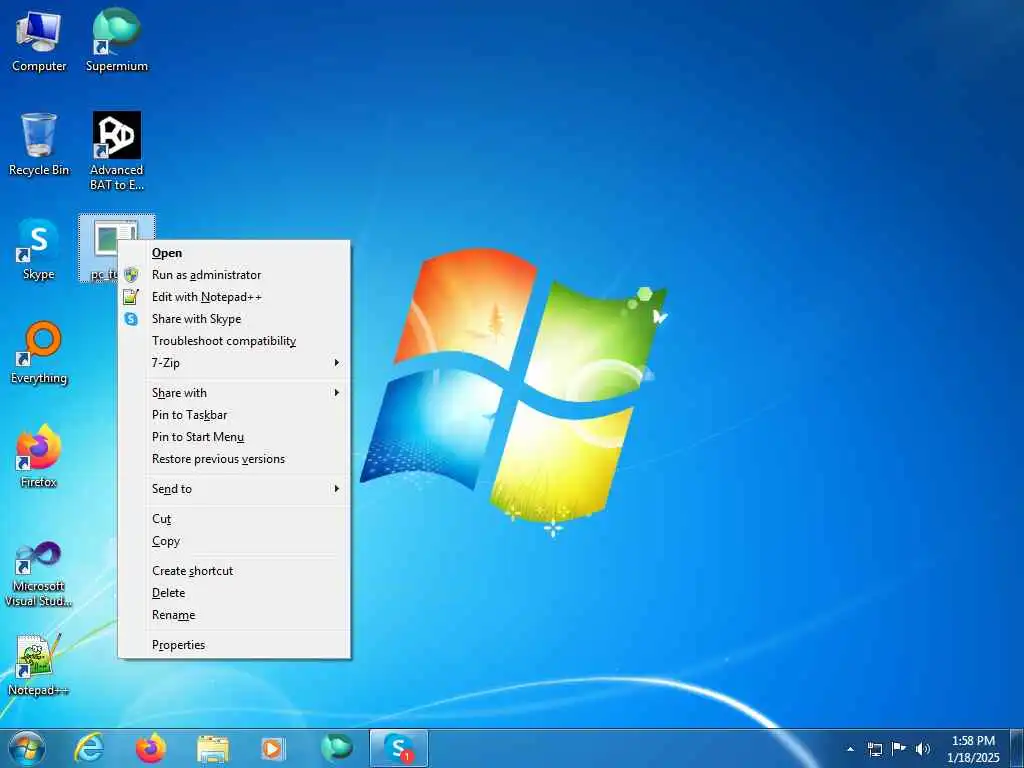Image resolution: width=1024 pixels, height=768 pixels.
Task: Select the Firefox desktop shortcut
Action: coord(39,456)
